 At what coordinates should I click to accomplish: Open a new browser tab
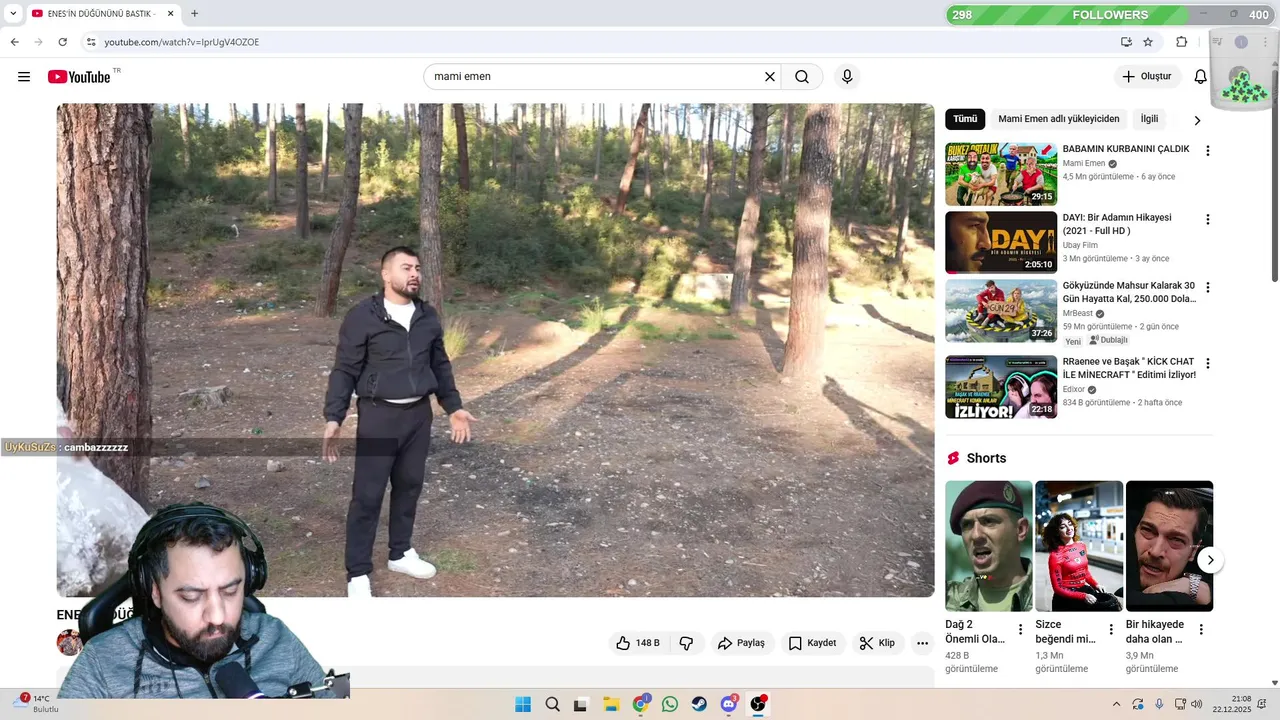[x=194, y=14]
